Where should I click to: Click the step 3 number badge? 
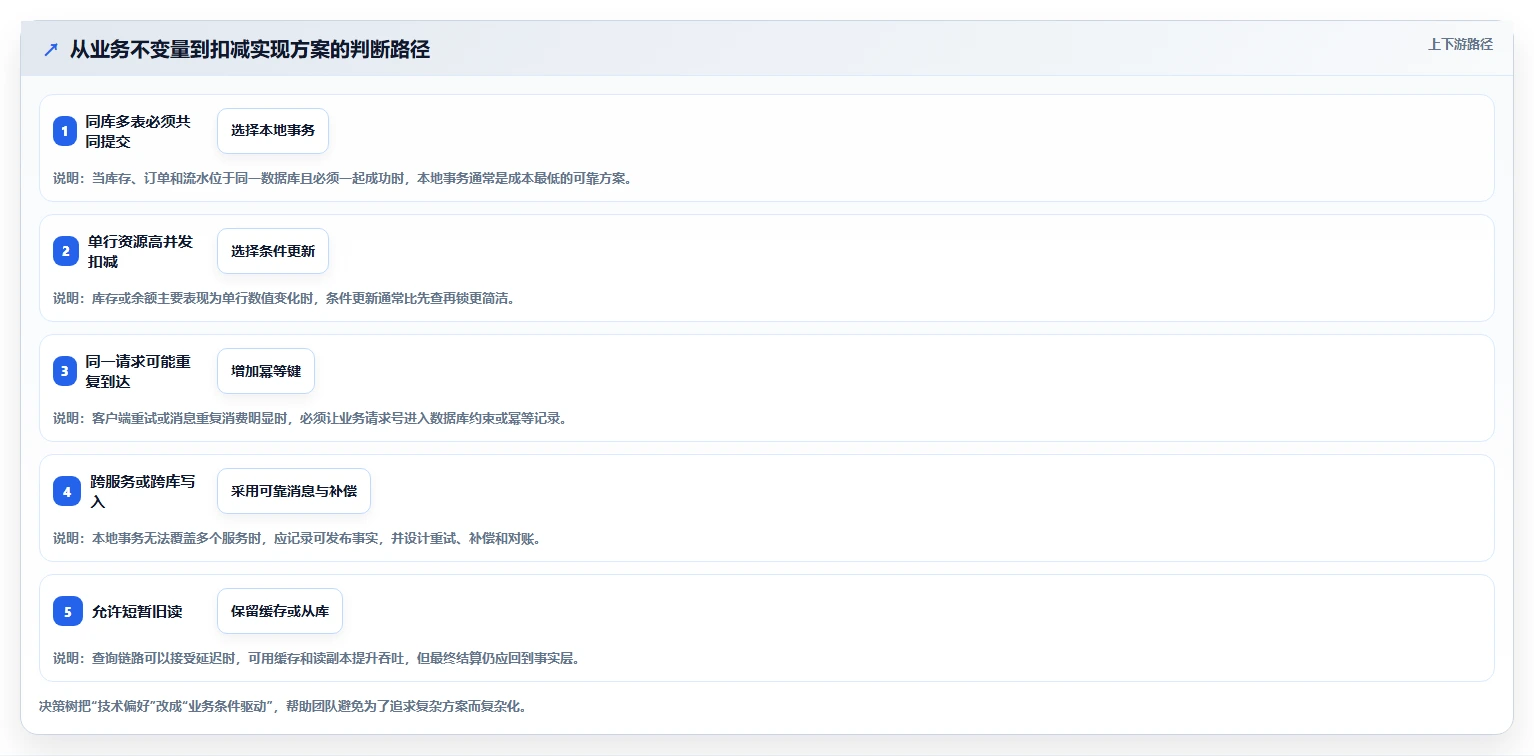pos(65,371)
